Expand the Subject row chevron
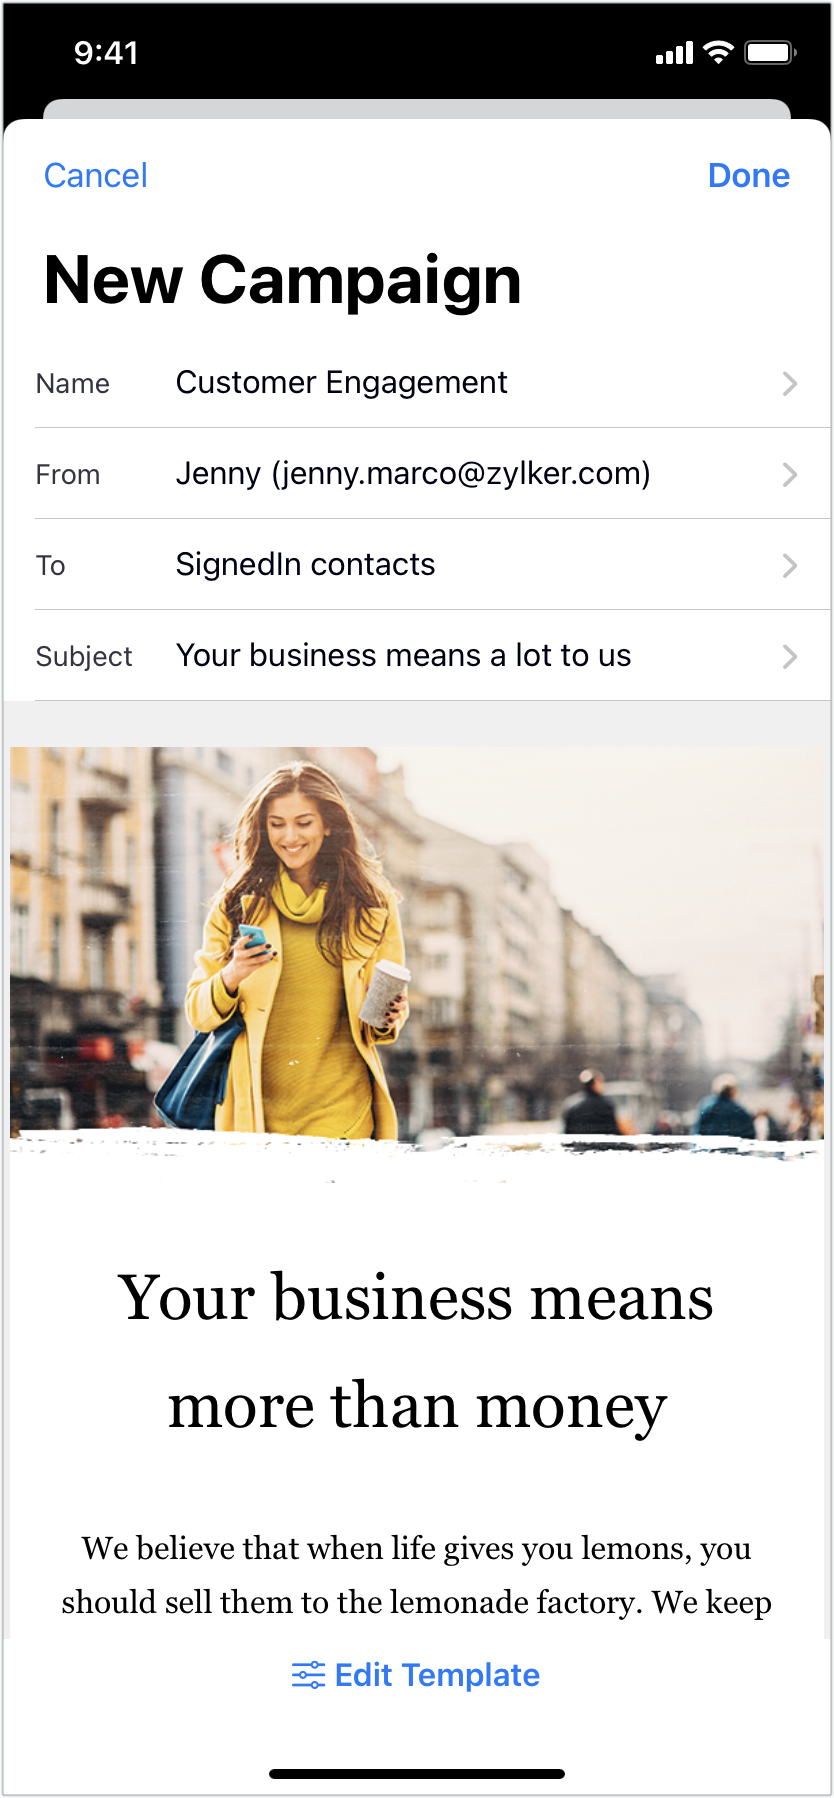Screen dimensions: 834x1798 coord(790,657)
